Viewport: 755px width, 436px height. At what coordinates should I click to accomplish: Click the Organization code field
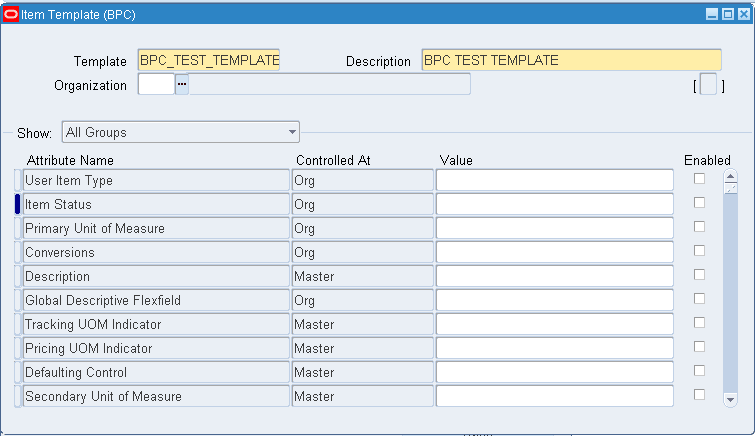155,85
